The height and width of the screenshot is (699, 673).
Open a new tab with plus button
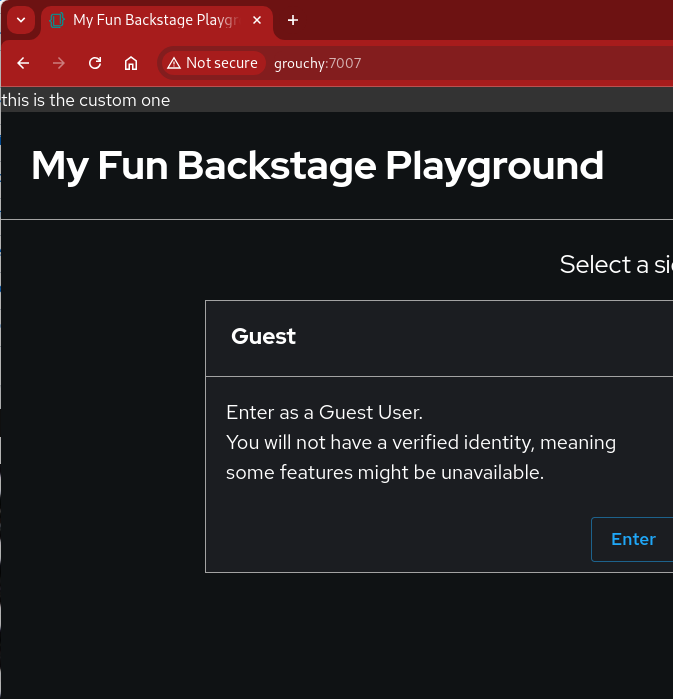tap(293, 20)
